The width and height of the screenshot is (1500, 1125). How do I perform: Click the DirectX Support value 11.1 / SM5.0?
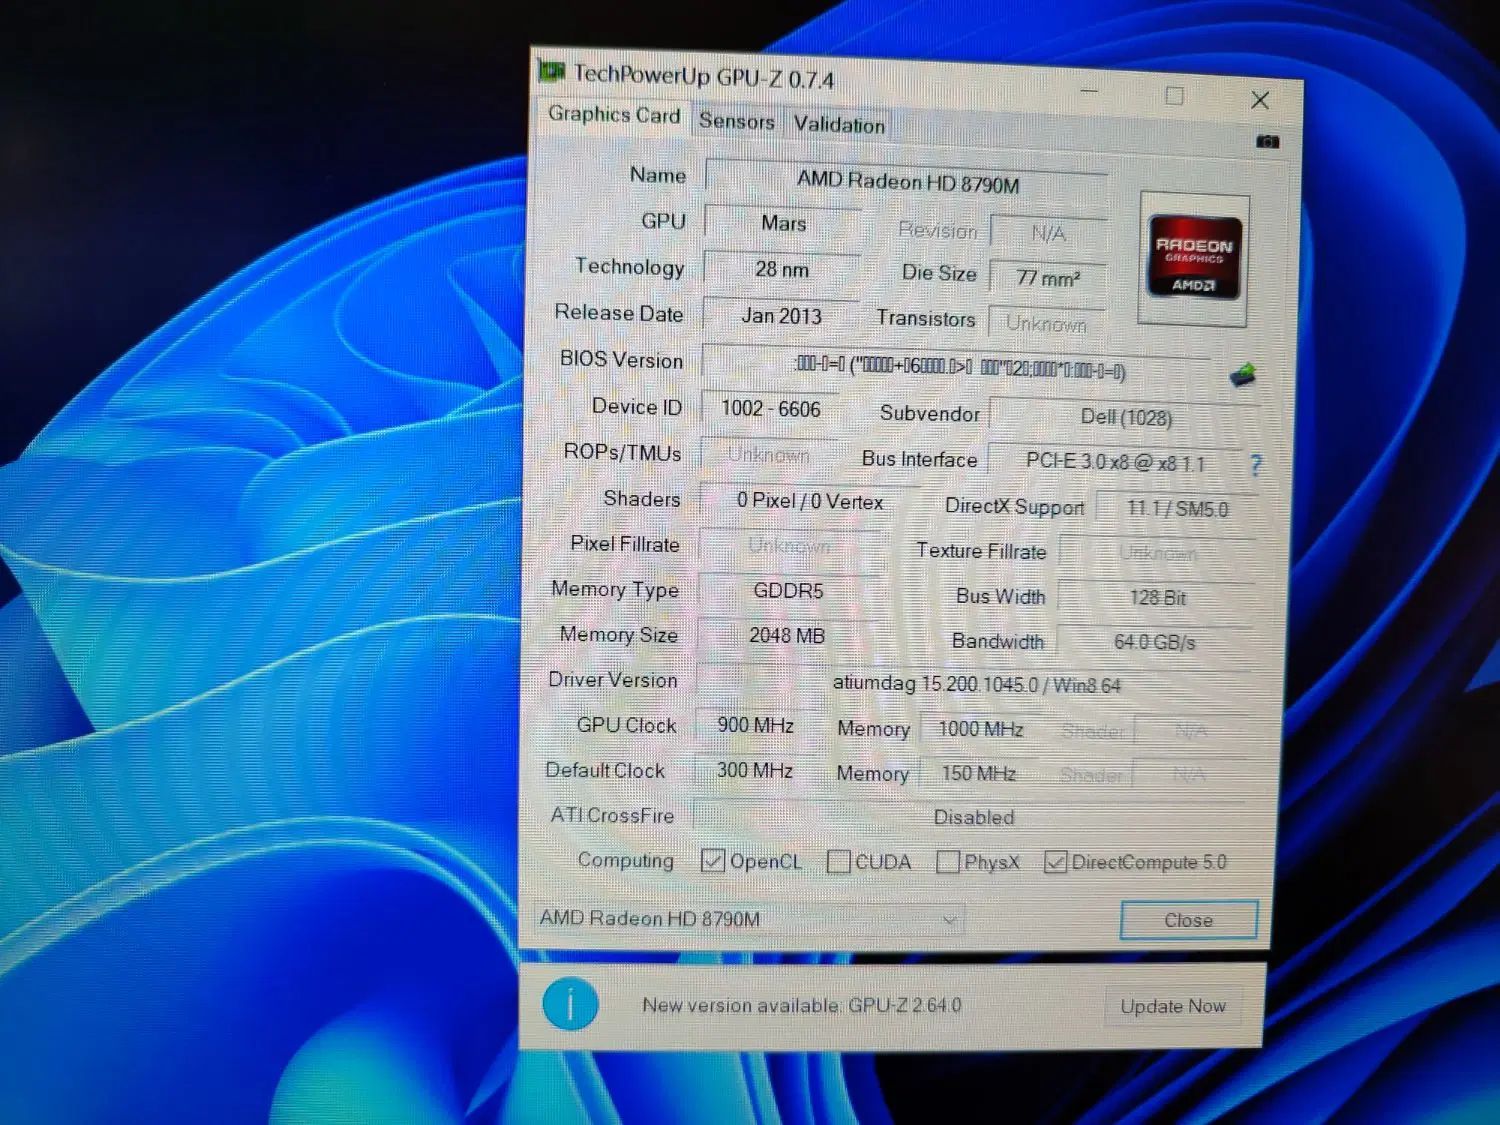1177,509
